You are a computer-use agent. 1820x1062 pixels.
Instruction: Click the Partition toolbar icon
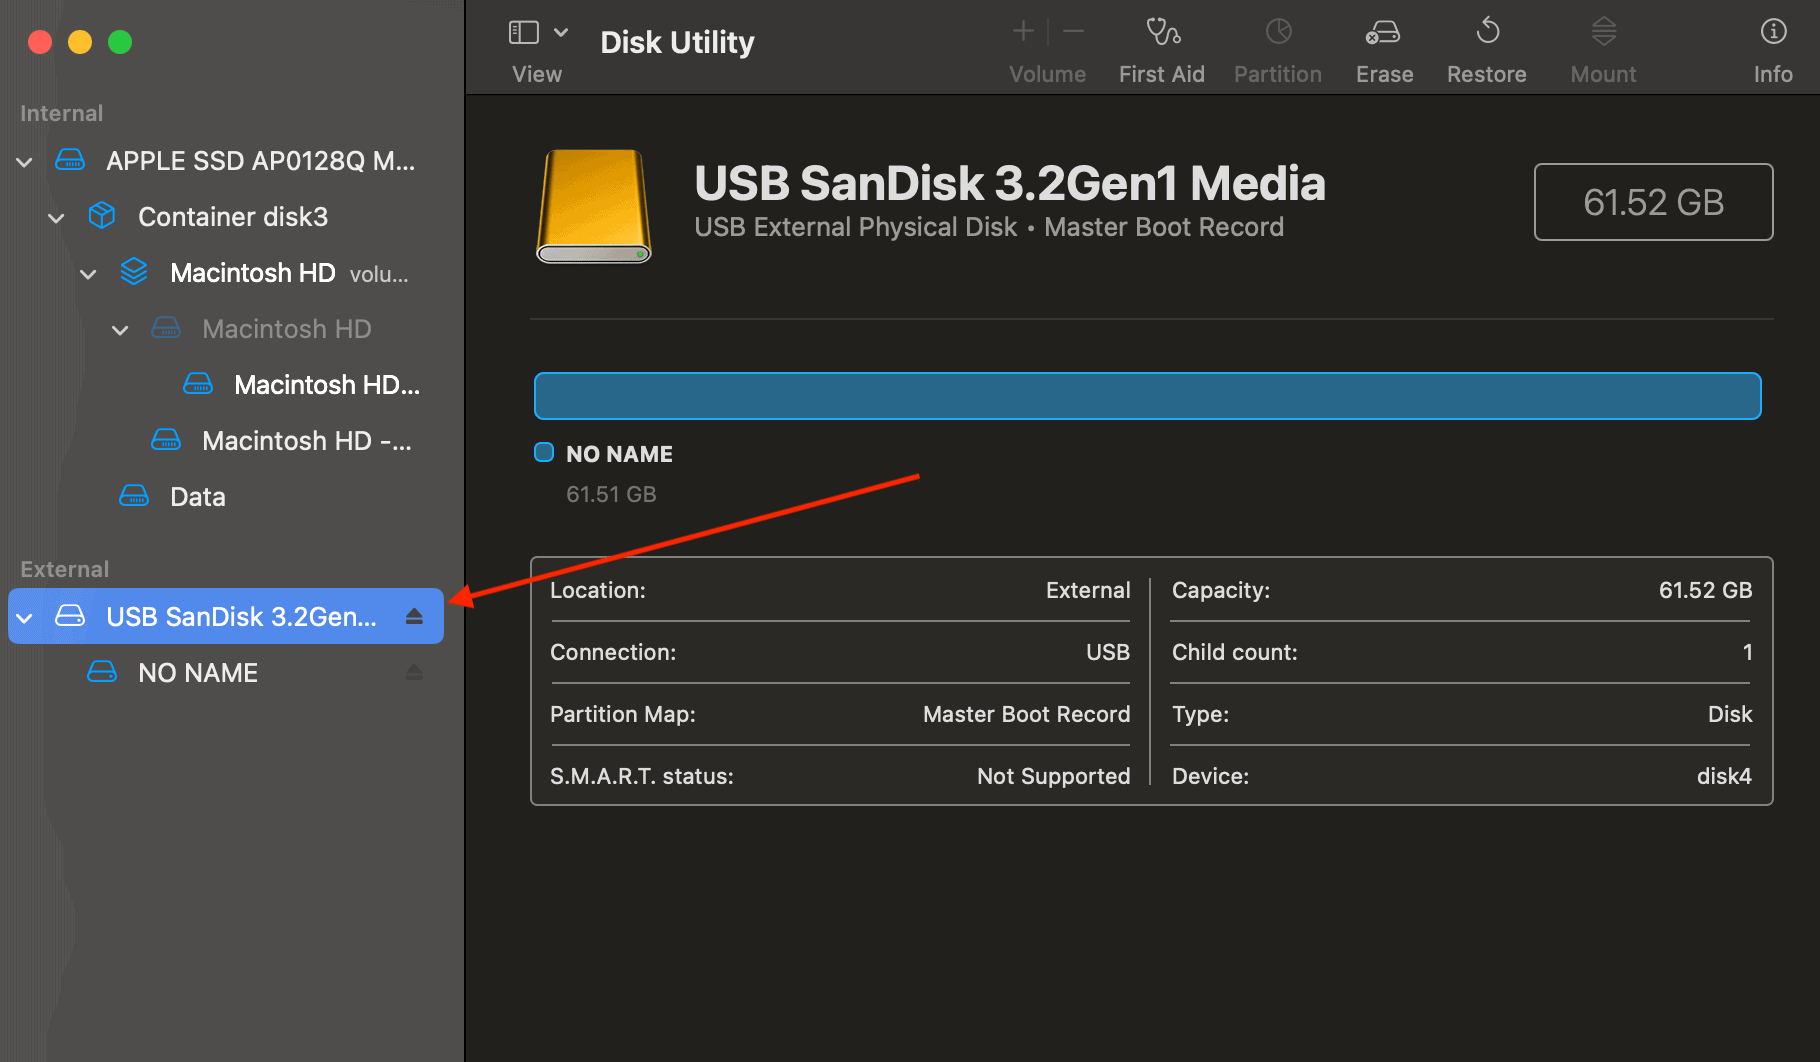pos(1277,33)
